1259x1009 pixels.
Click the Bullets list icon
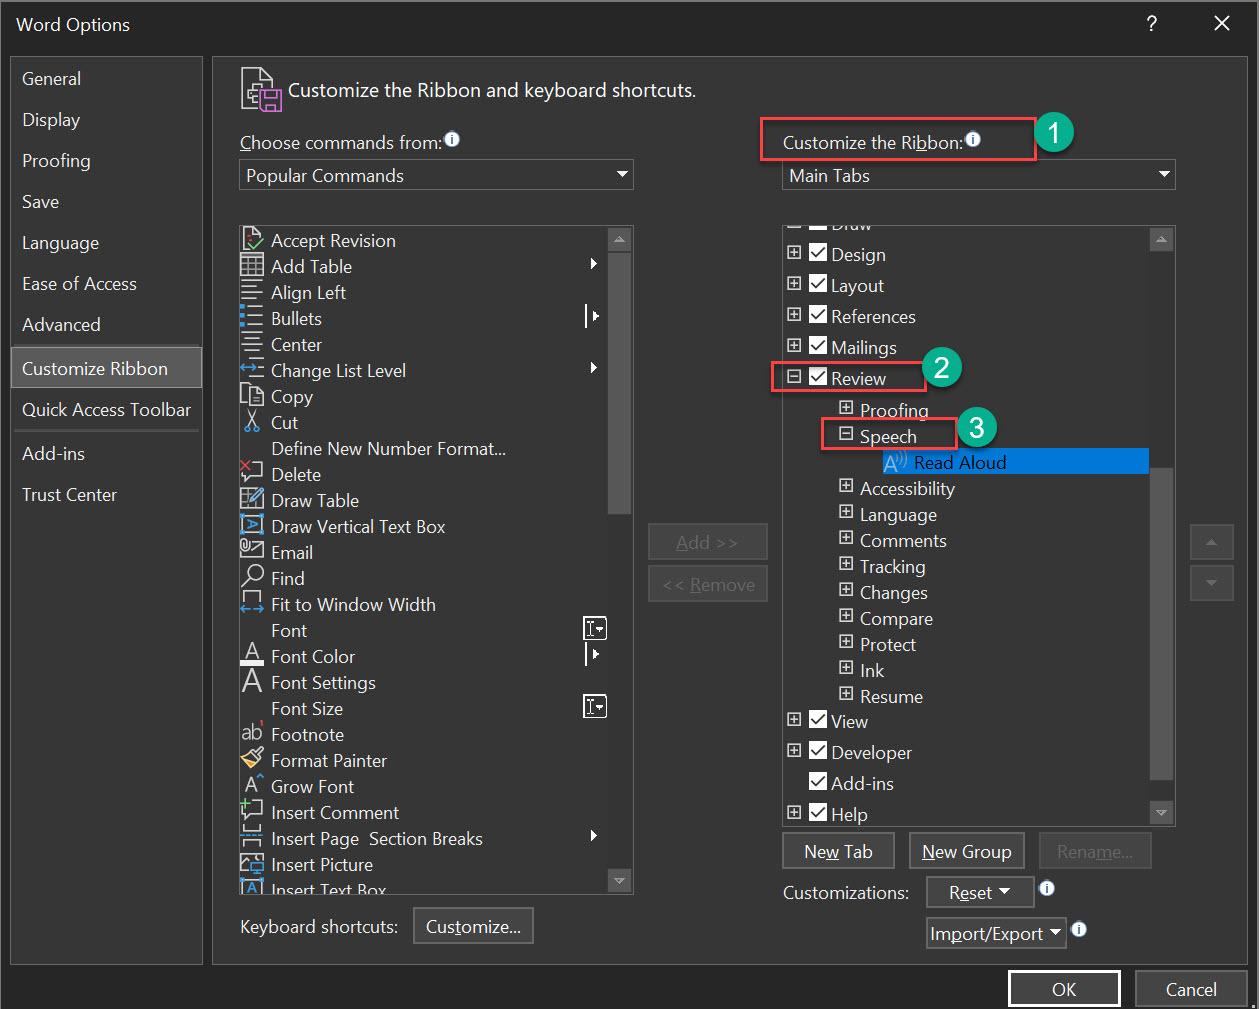click(x=252, y=318)
